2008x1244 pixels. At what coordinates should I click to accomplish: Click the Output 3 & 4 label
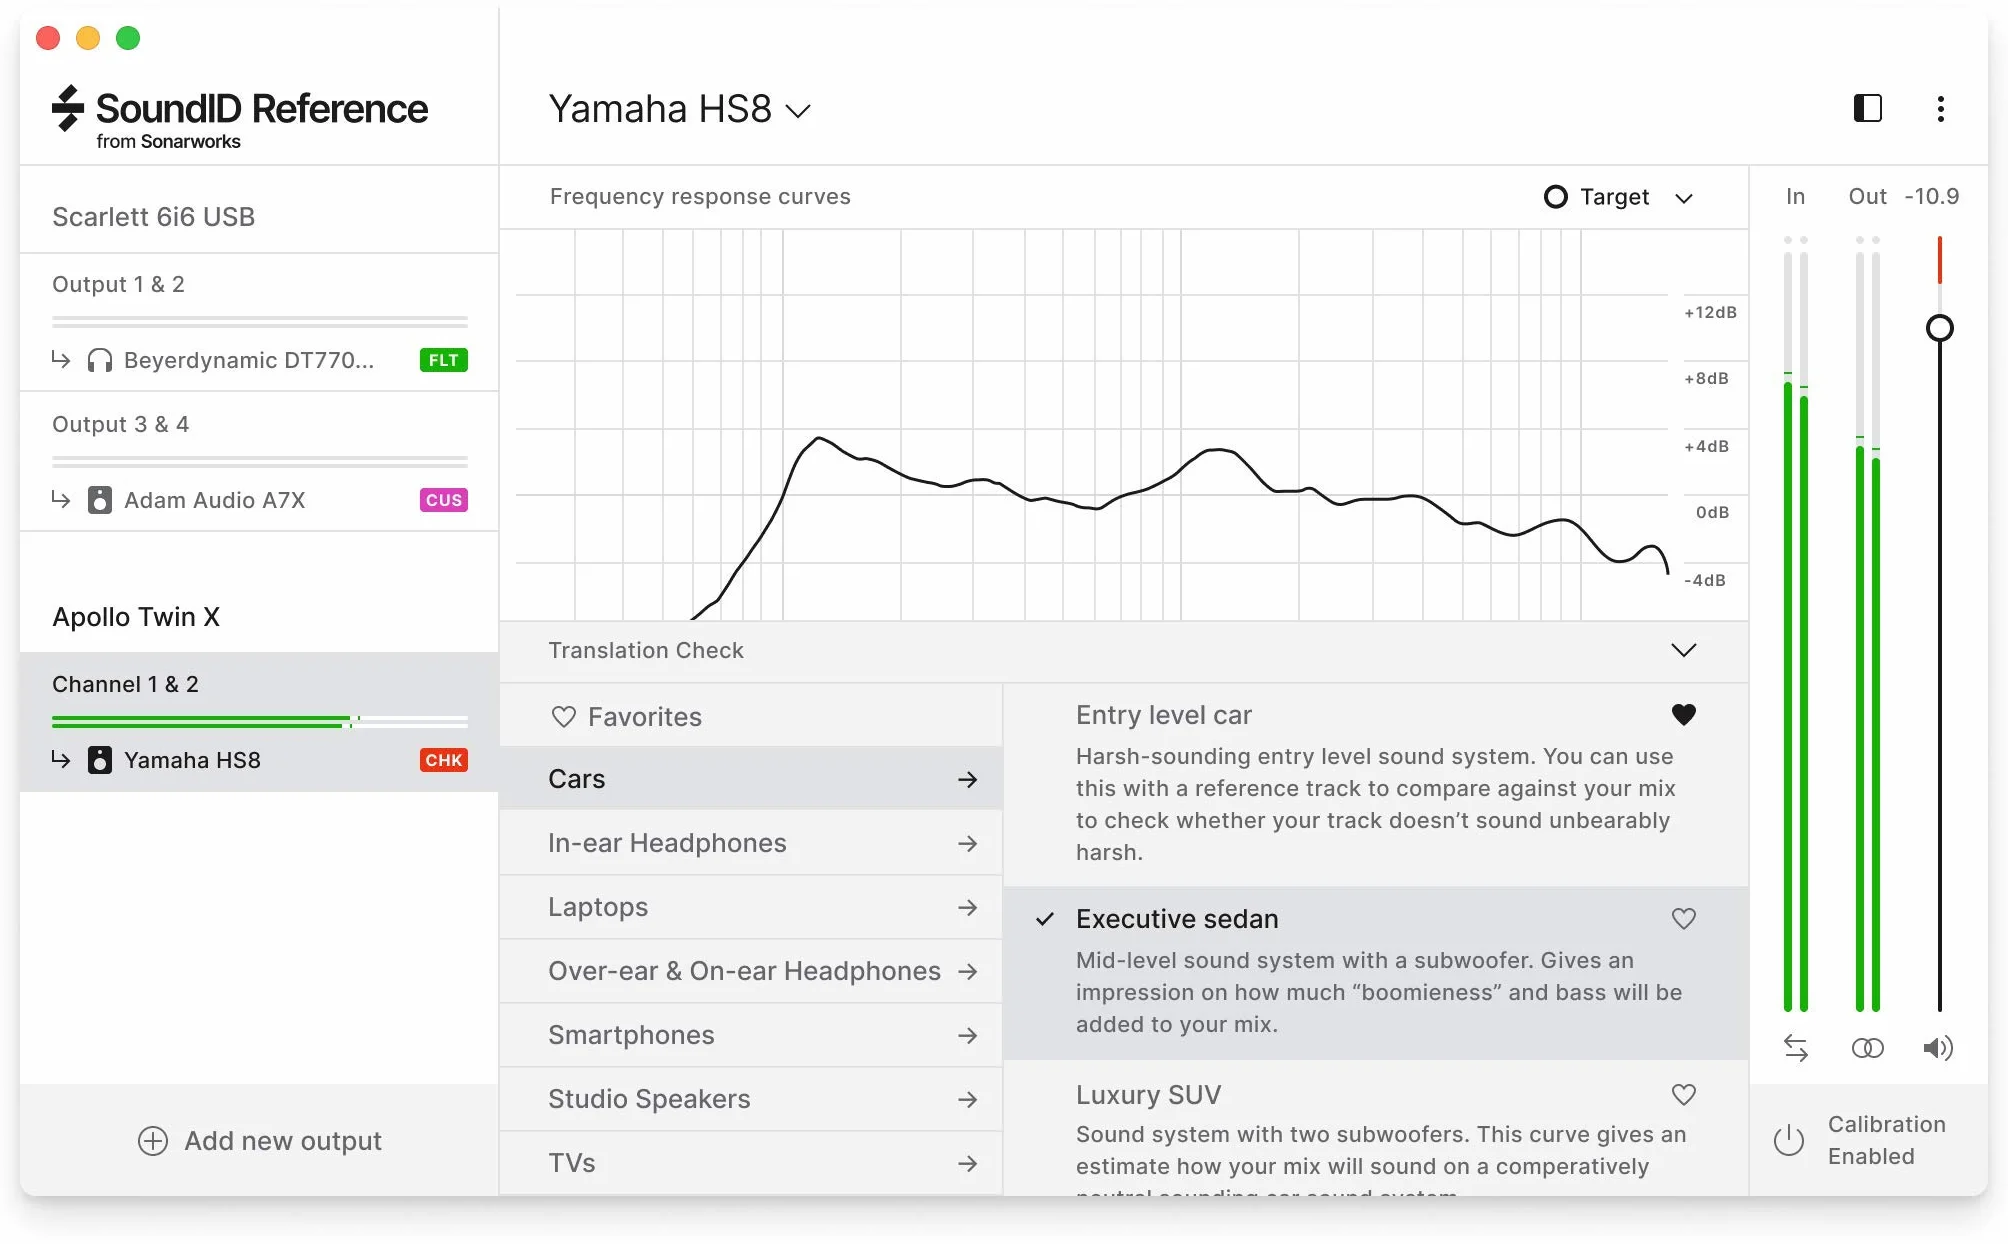(120, 424)
